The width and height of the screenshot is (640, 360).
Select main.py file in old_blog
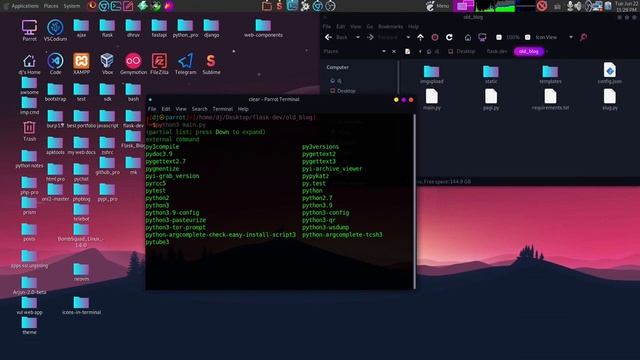[431, 100]
